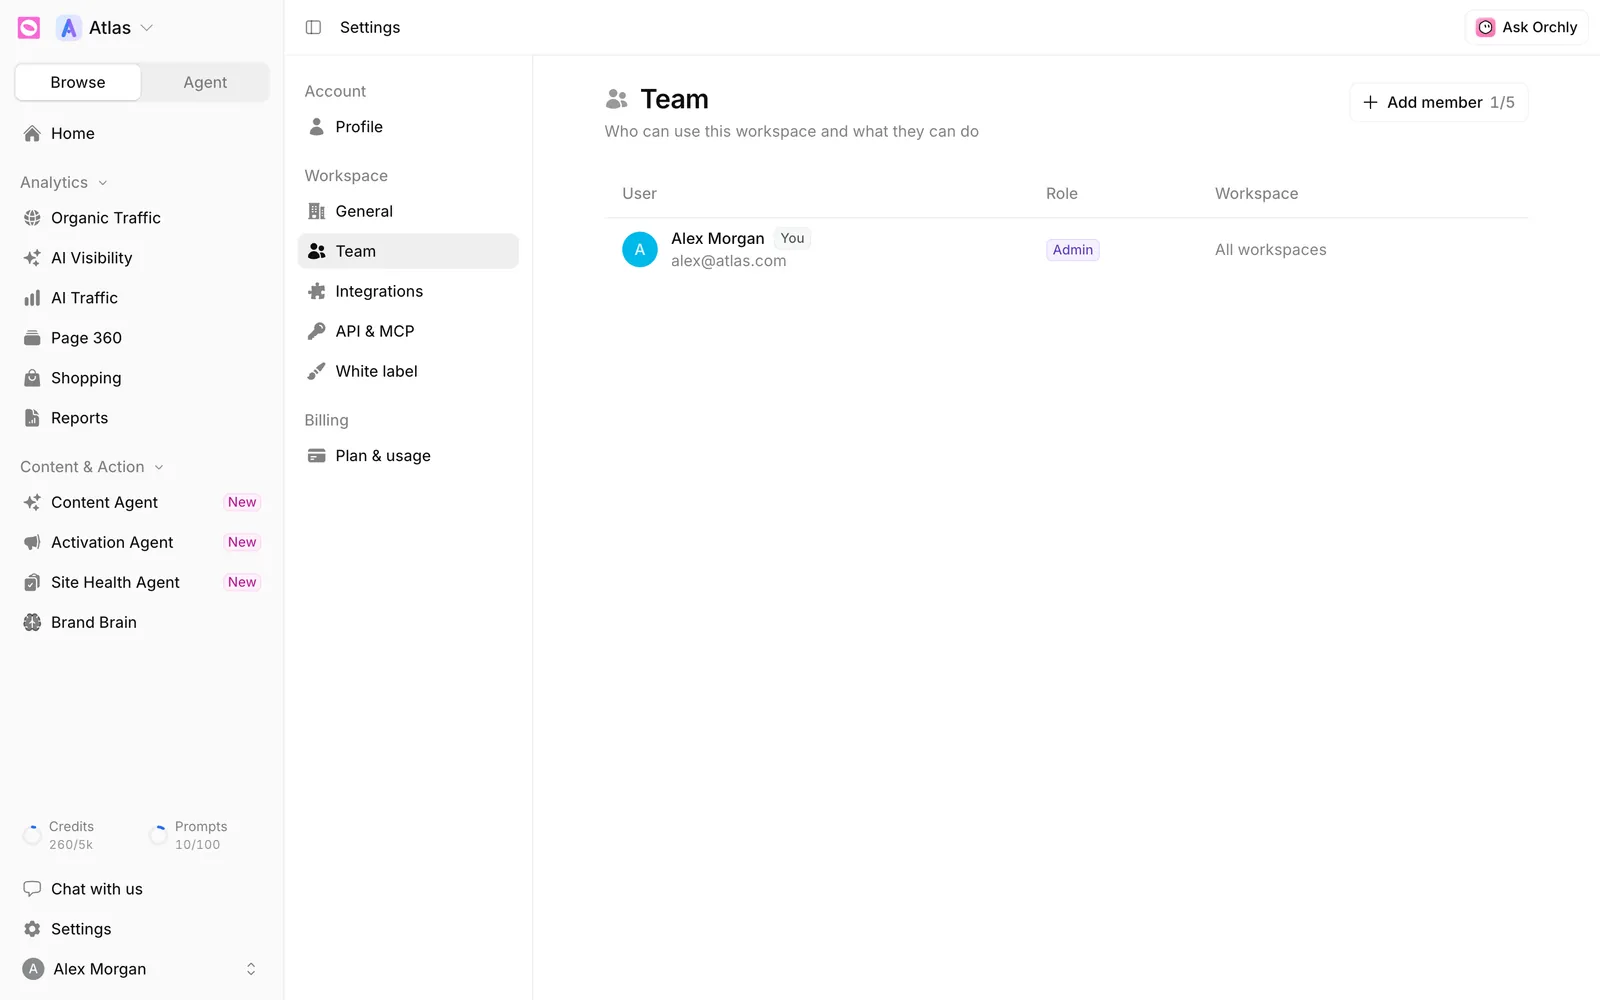The width and height of the screenshot is (1600, 1000).
Task: Switch to the Browse tab
Action: click(x=78, y=82)
